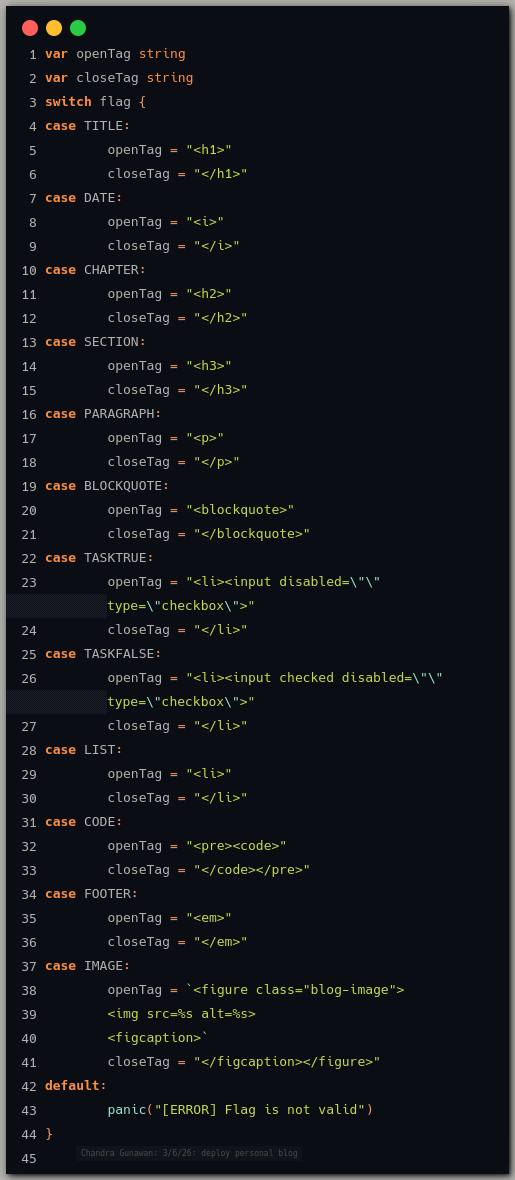Click the string "</li>" on line 30
The width and height of the screenshot is (515, 1180).
click(x=221, y=798)
